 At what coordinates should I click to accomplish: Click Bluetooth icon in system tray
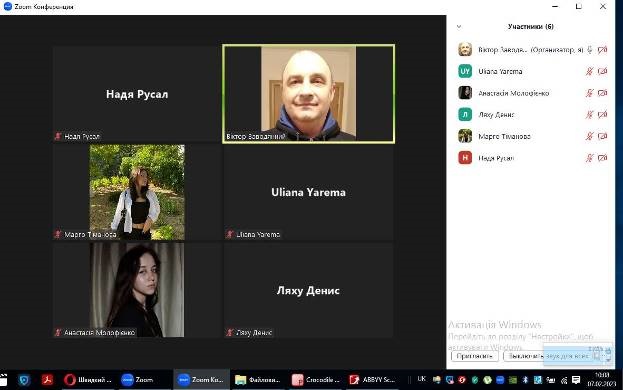click(x=525, y=380)
